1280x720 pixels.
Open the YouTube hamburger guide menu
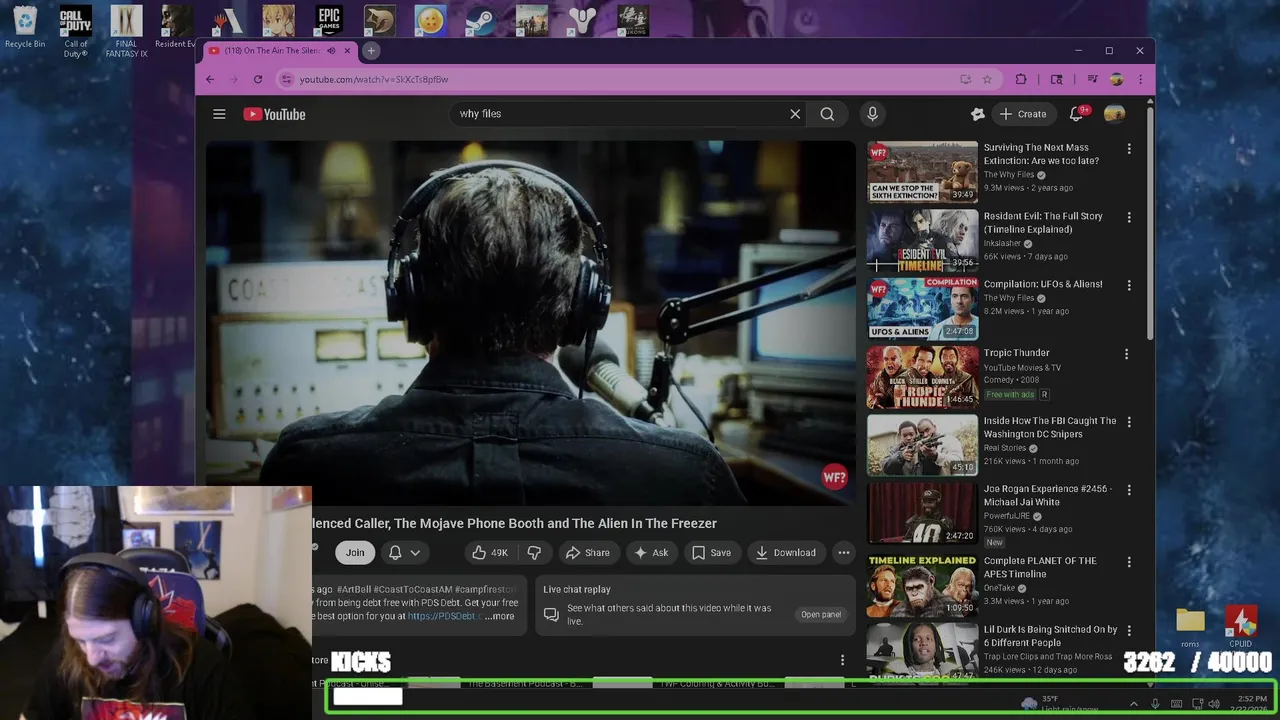coord(219,114)
